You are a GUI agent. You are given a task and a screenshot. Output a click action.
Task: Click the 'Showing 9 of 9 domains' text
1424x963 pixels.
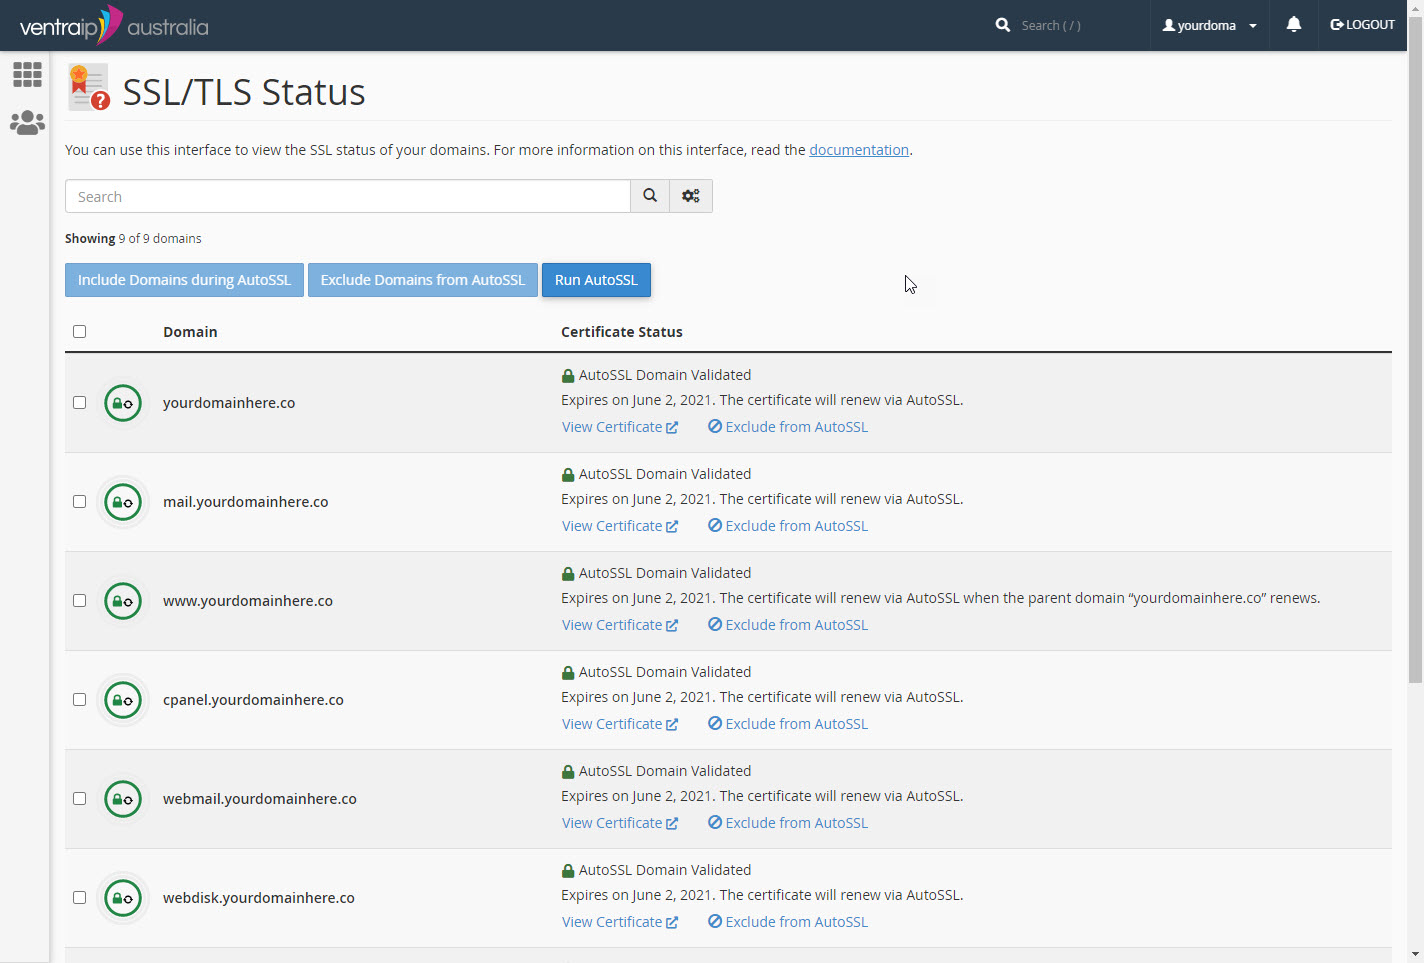133,239
